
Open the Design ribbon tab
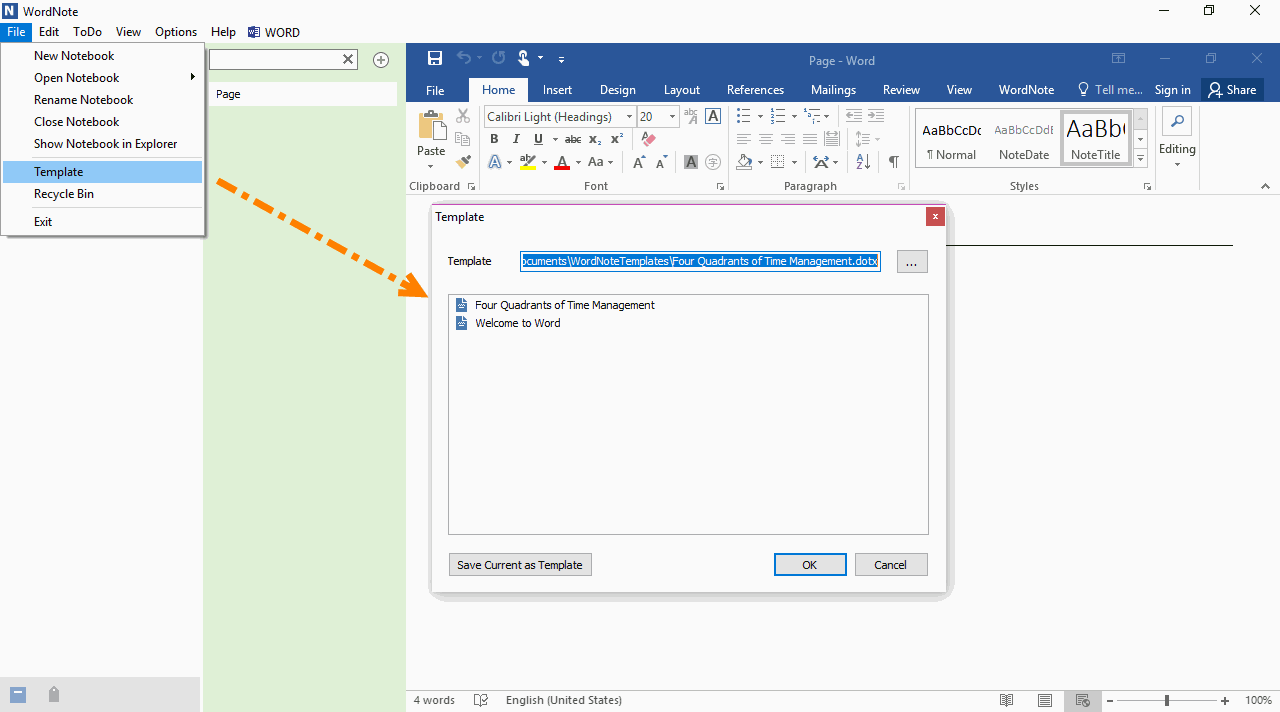[617, 90]
